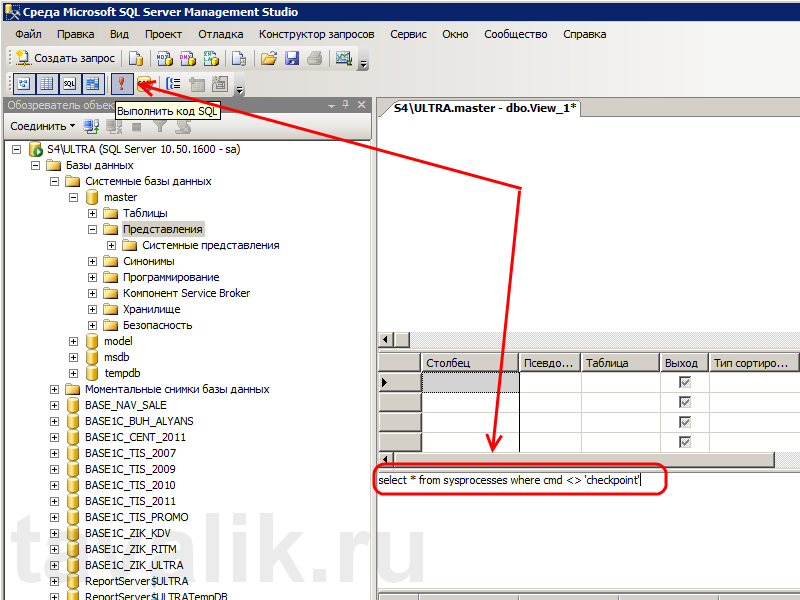This screenshot has width=800, height=600.
Task: Close the Object Explorer panel
Action: click(x=362, y=105)
